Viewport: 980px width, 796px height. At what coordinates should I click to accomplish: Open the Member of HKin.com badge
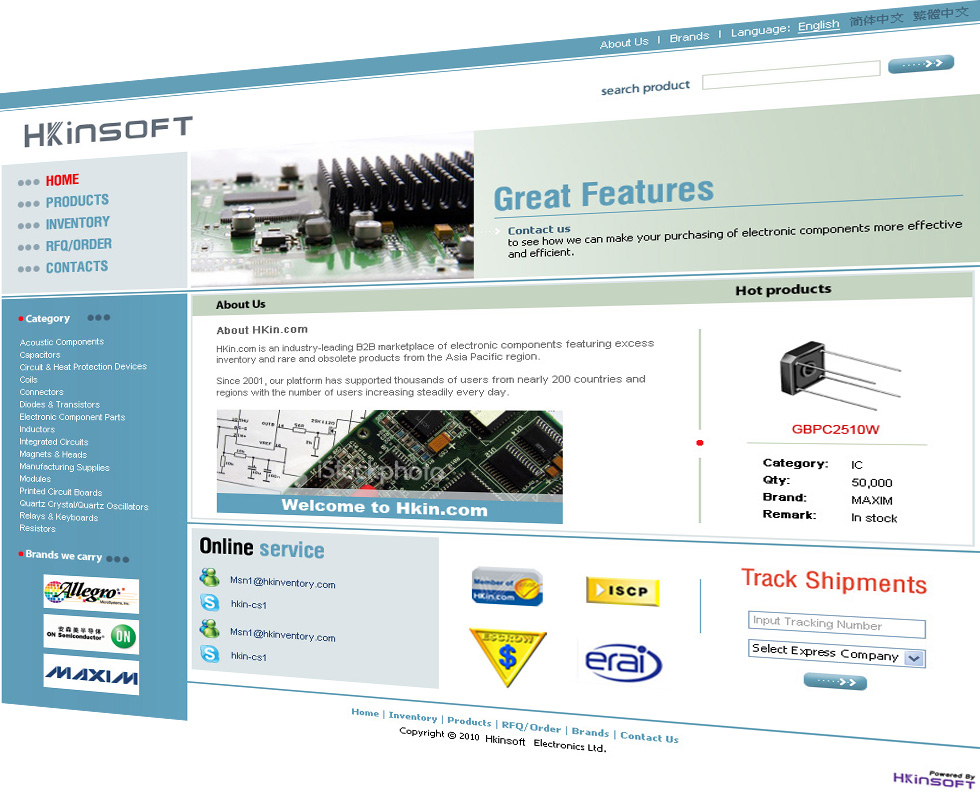pyautogui.click(x=507, y=587)
